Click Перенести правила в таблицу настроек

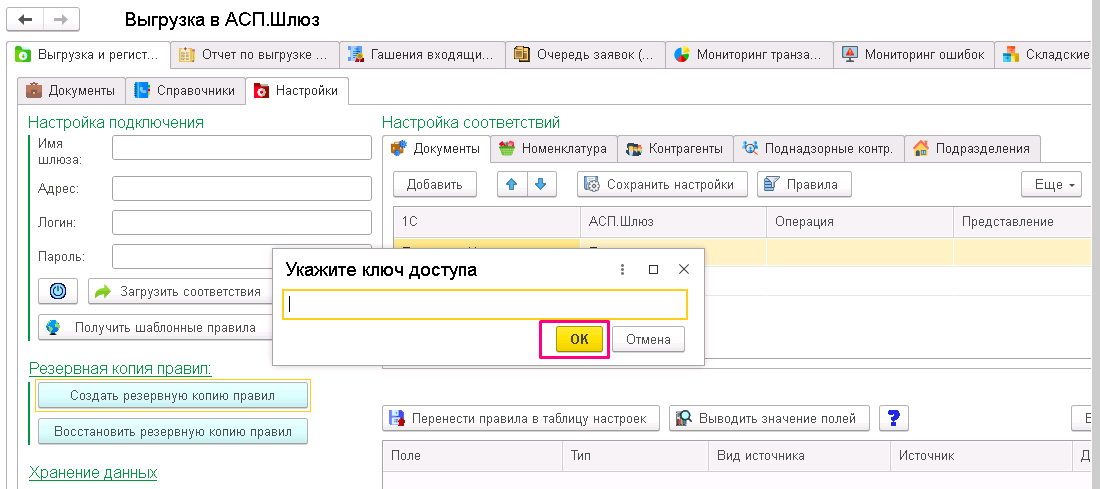(x=521, y=418)
